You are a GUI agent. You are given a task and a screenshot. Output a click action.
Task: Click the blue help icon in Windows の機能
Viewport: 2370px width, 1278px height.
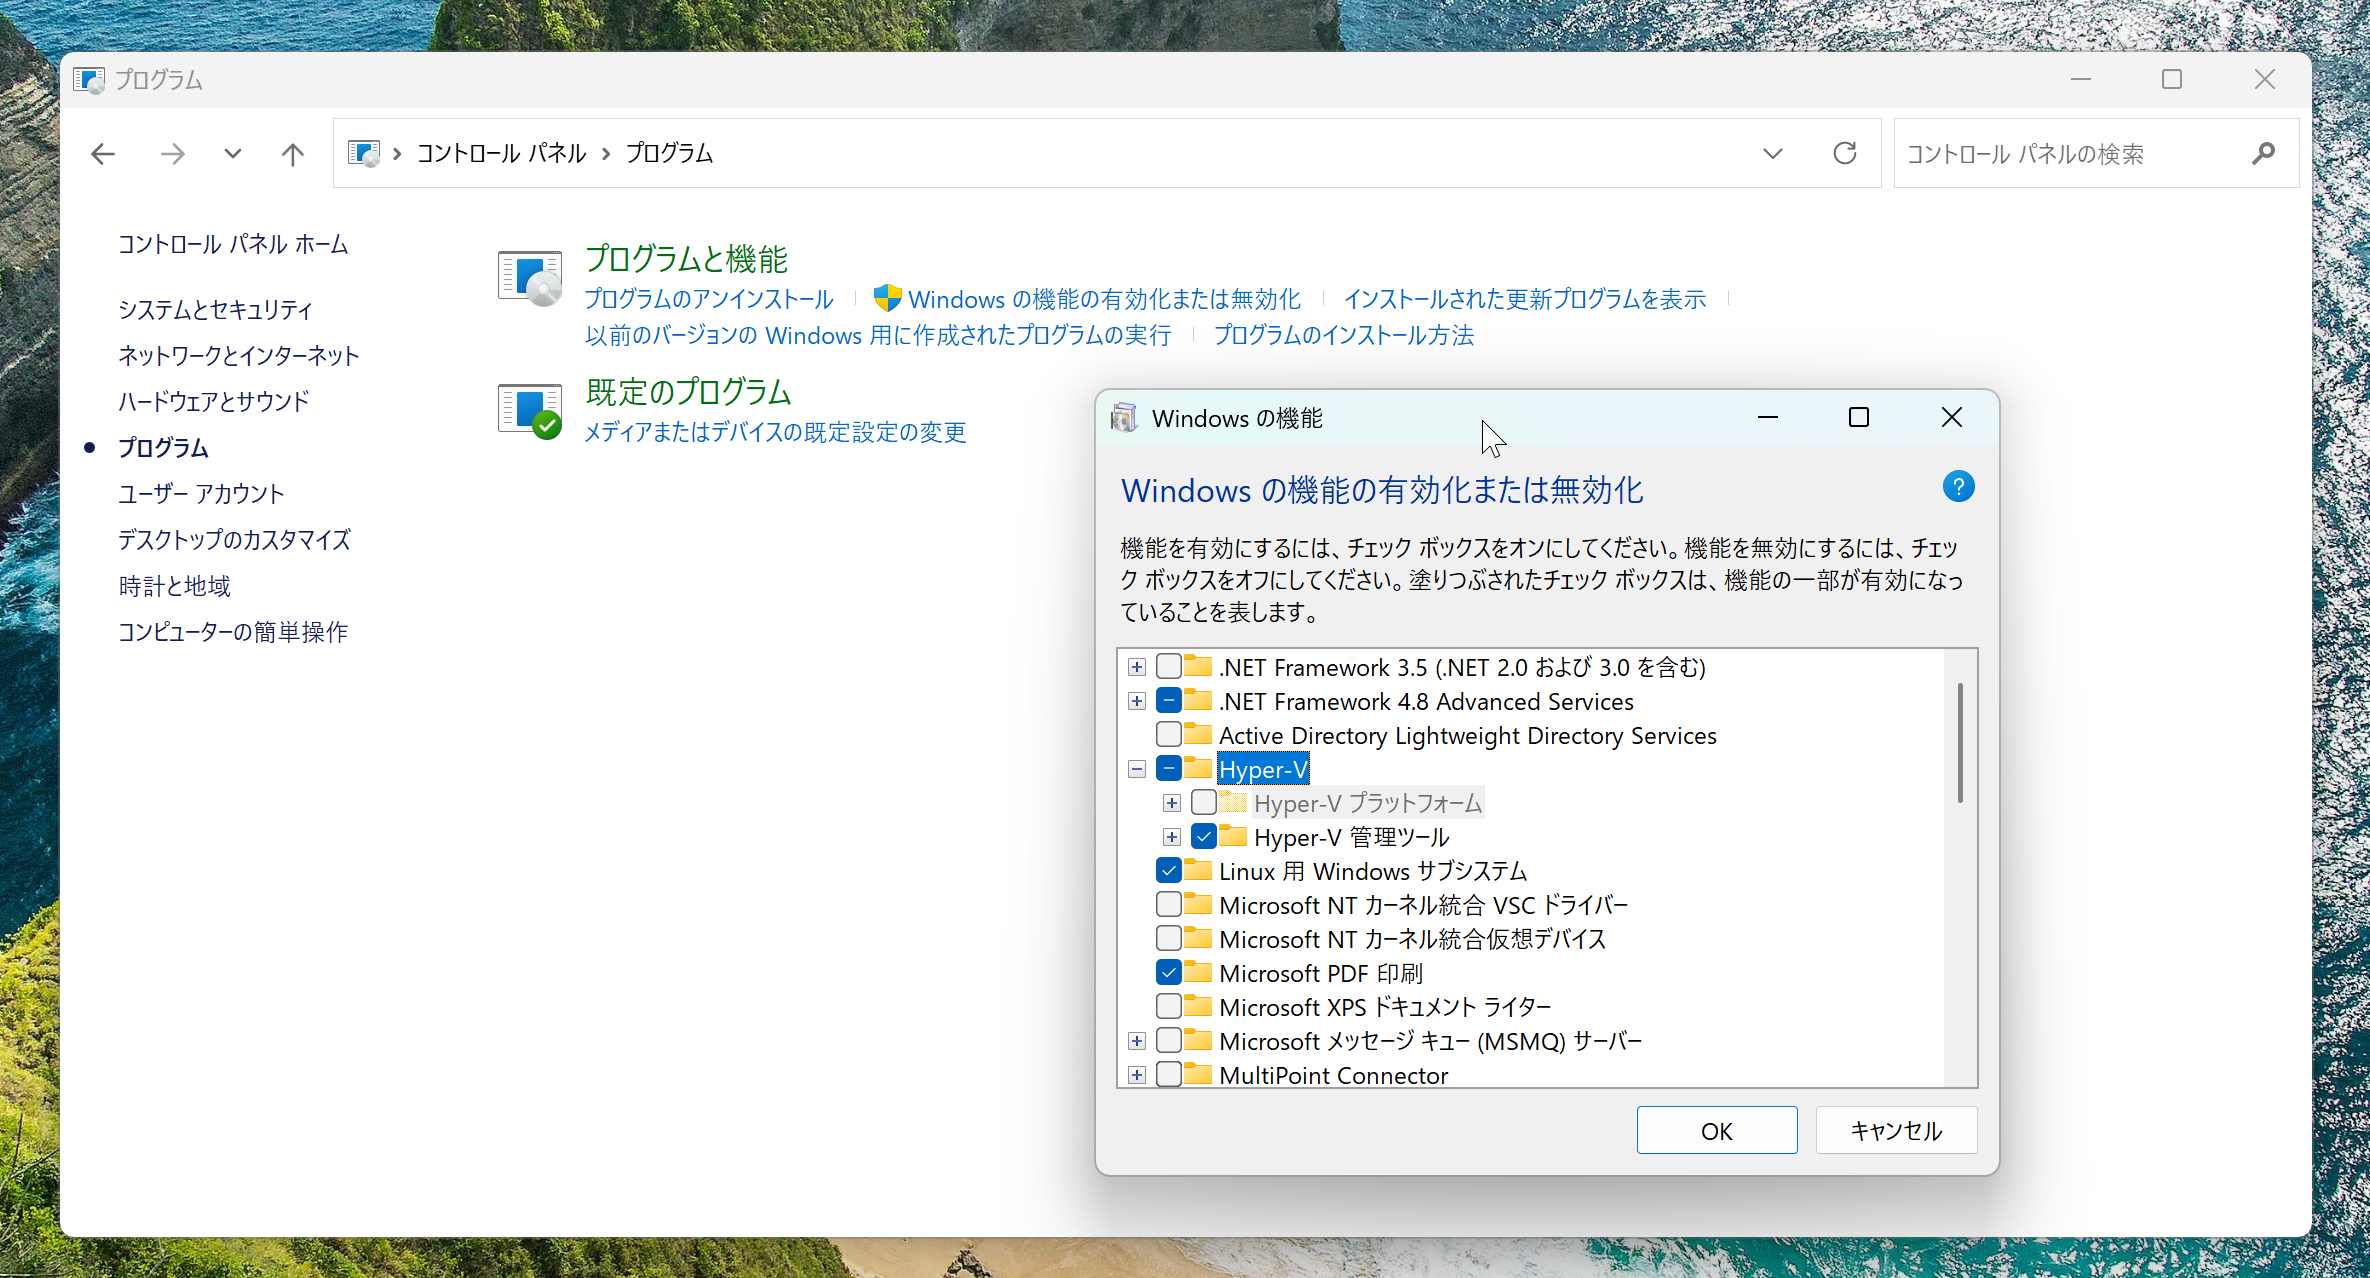click(1958, 487)
